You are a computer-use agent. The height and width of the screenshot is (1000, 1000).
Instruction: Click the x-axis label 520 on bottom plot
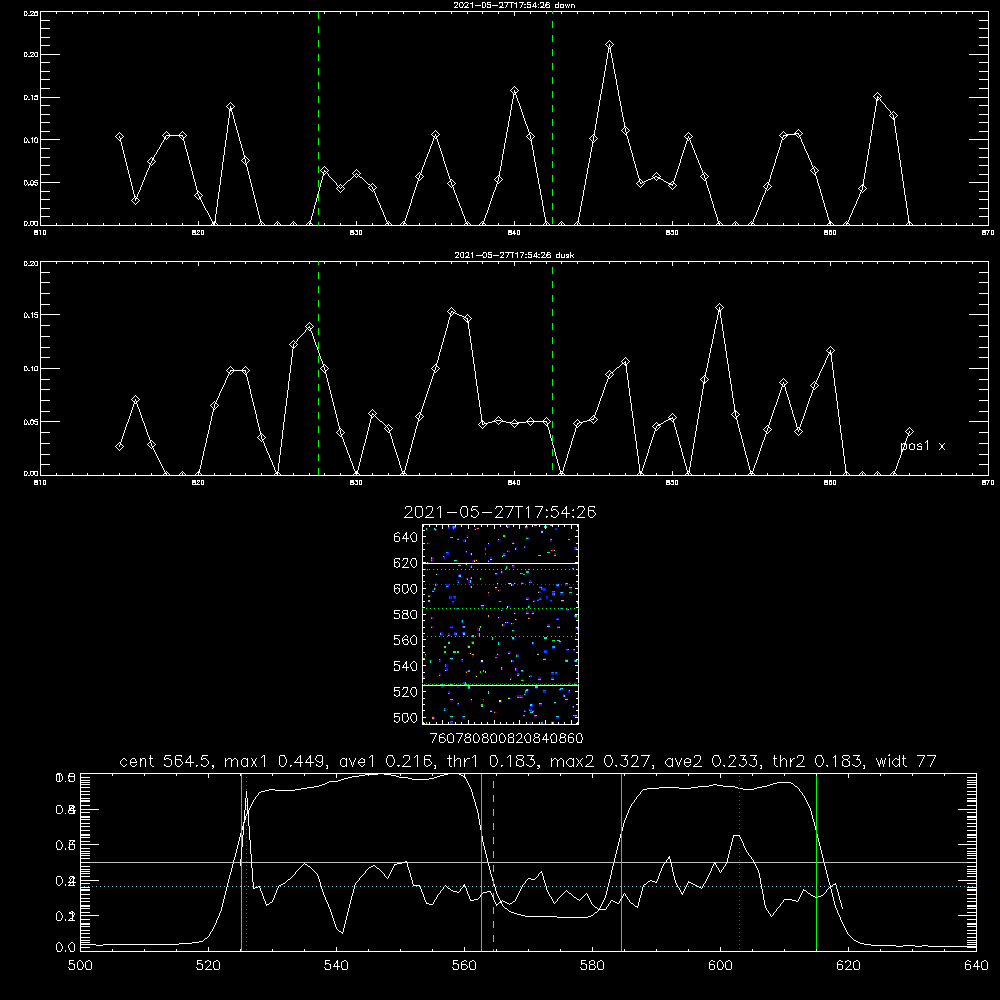coord(208,965)
